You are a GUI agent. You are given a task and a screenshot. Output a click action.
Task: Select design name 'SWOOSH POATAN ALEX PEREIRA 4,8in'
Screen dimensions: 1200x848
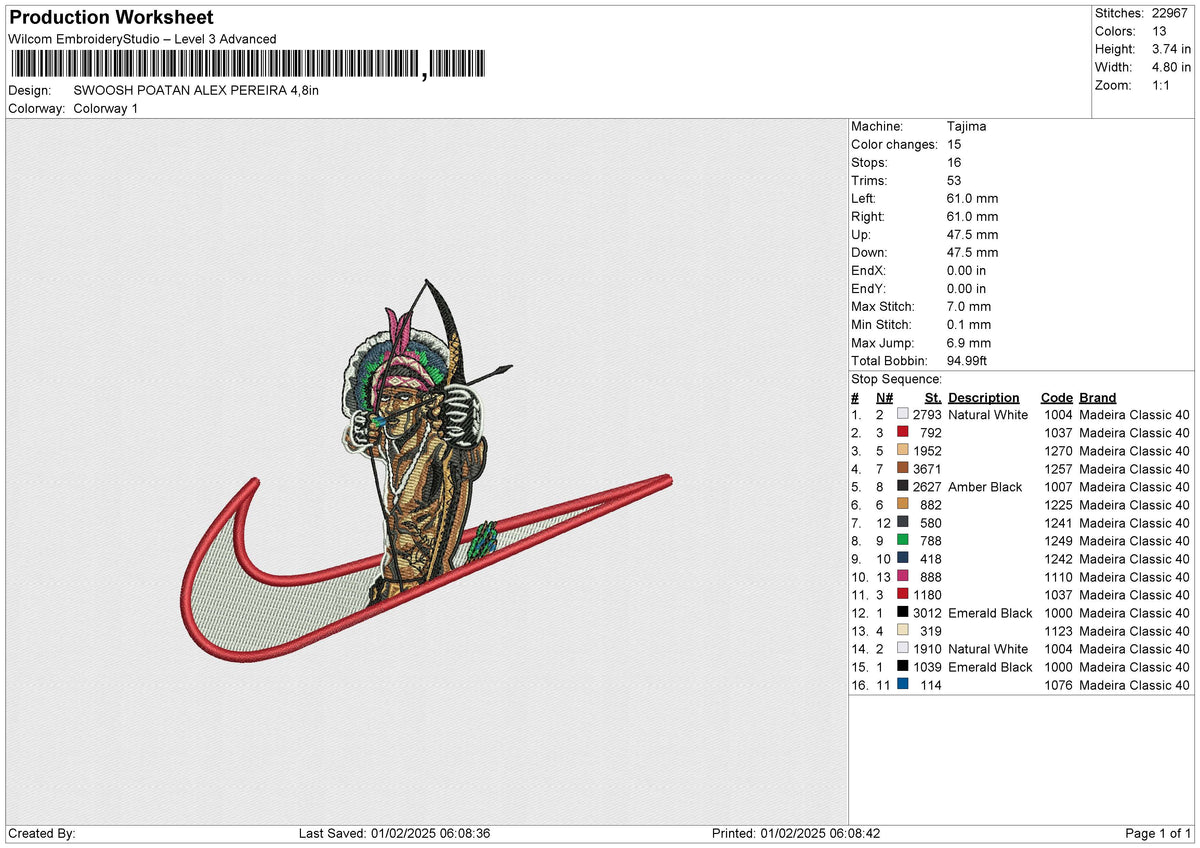point(197,90)
